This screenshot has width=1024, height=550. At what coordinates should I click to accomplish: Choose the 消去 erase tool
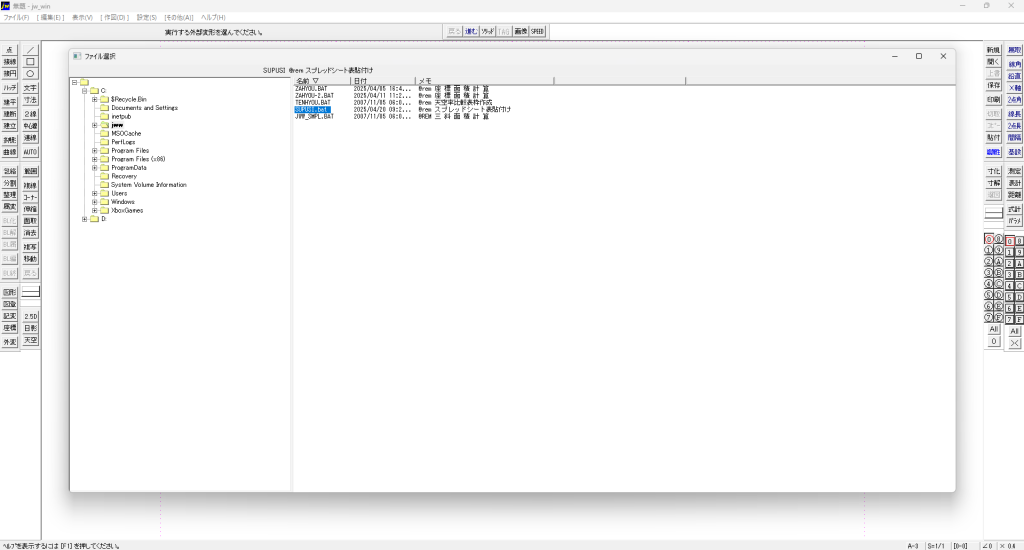(x=30, y=233)
